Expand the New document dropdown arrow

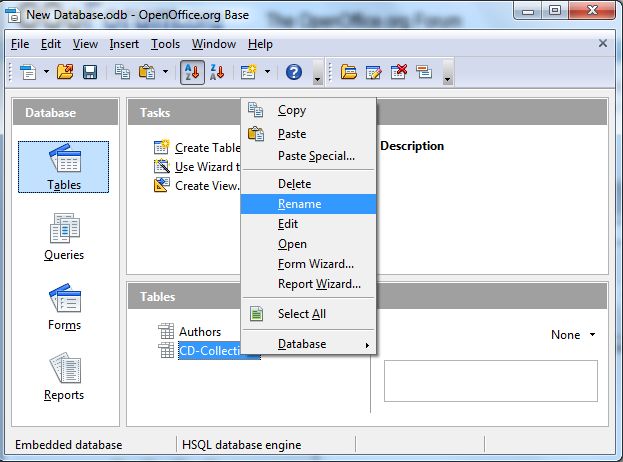pos(44,72)
